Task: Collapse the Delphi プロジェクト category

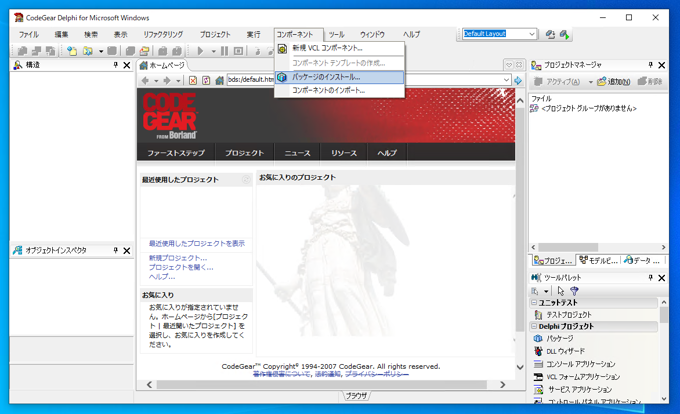Action: point(534,326)
